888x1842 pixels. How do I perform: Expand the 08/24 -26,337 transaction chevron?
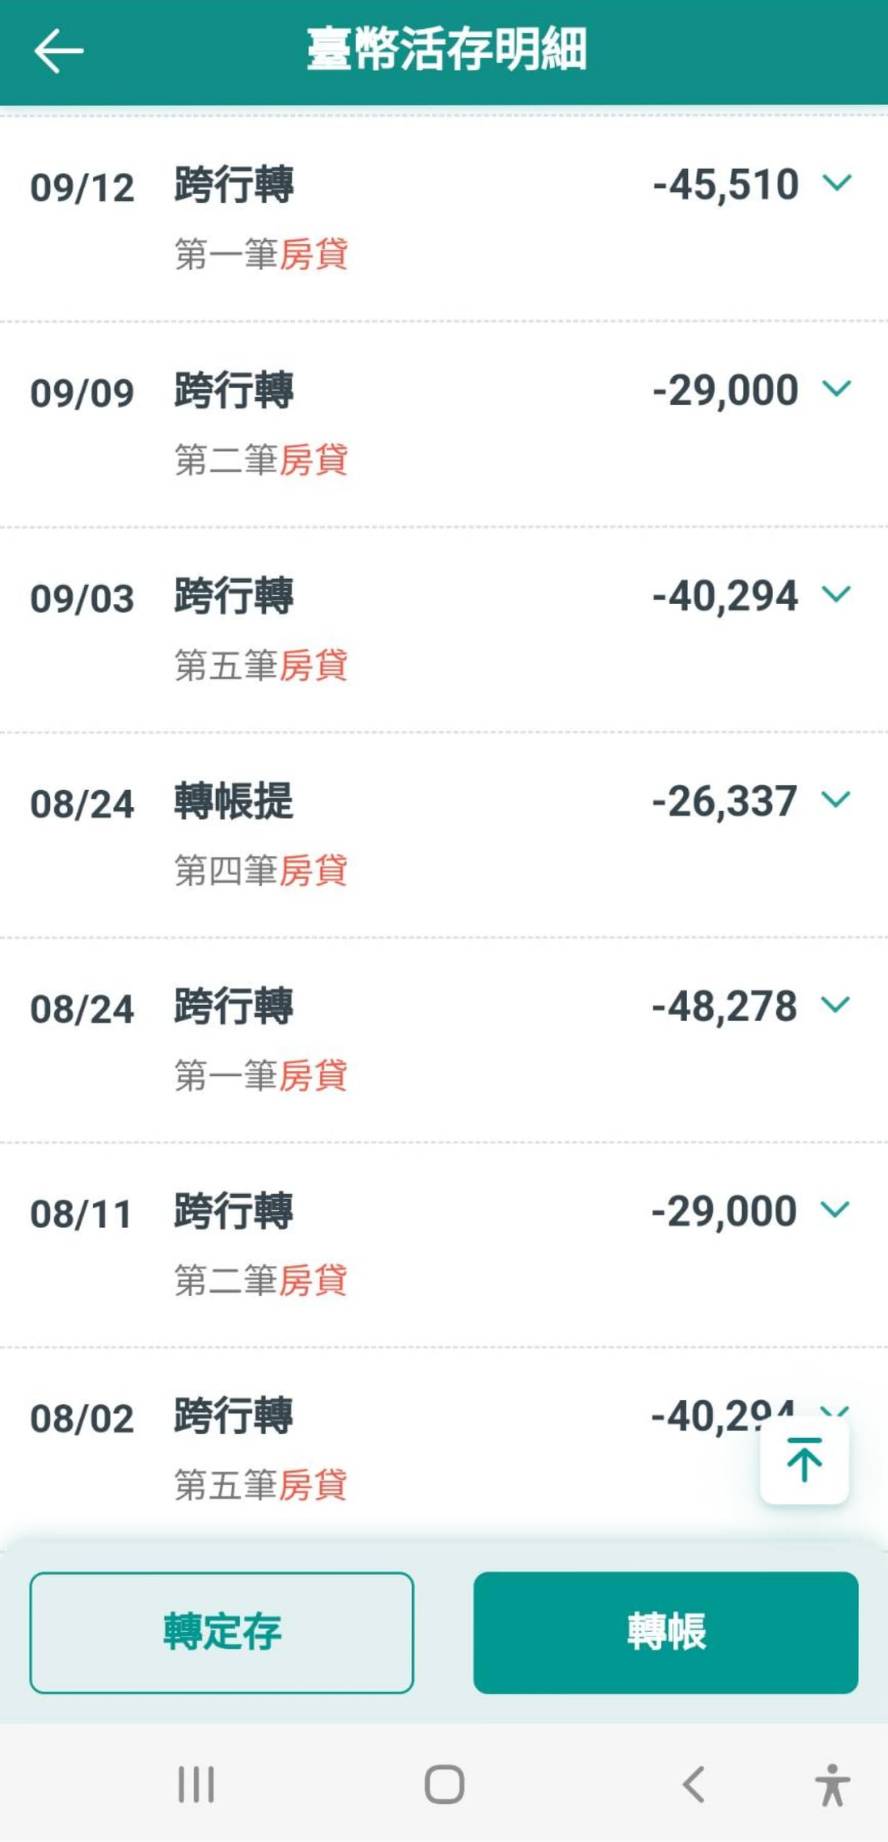836,798
